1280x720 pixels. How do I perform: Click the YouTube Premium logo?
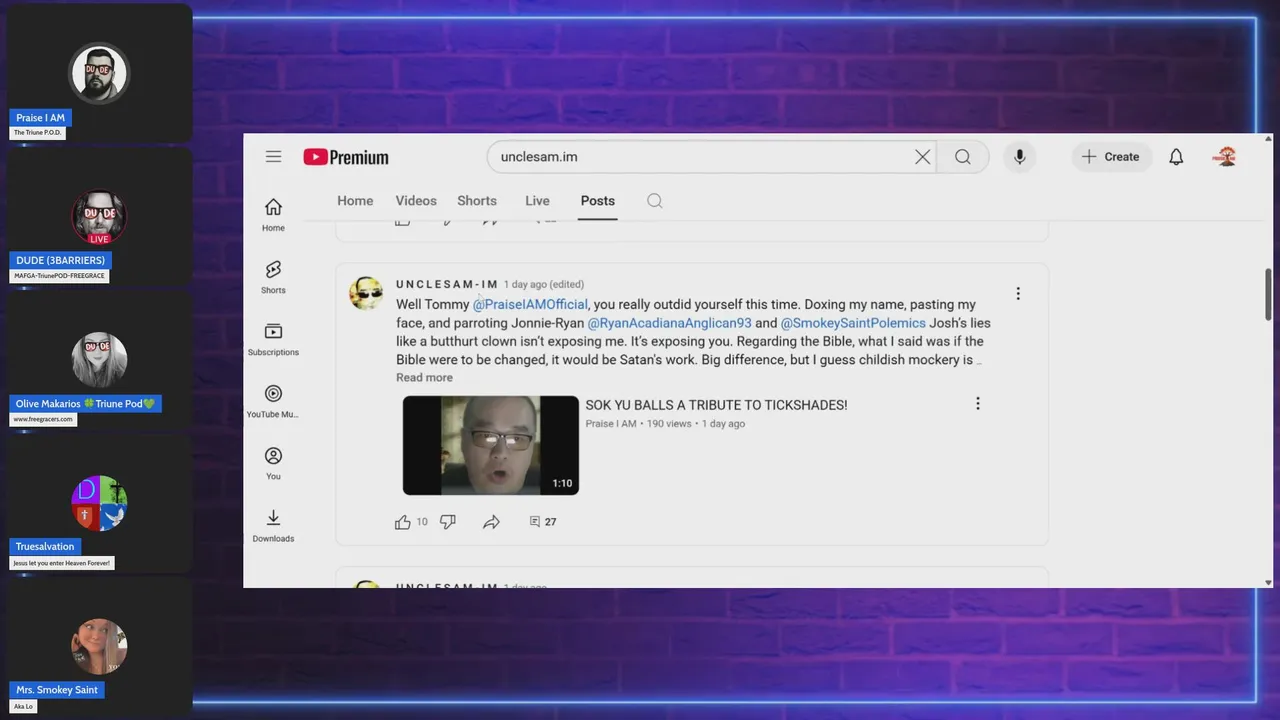(346, 157)
